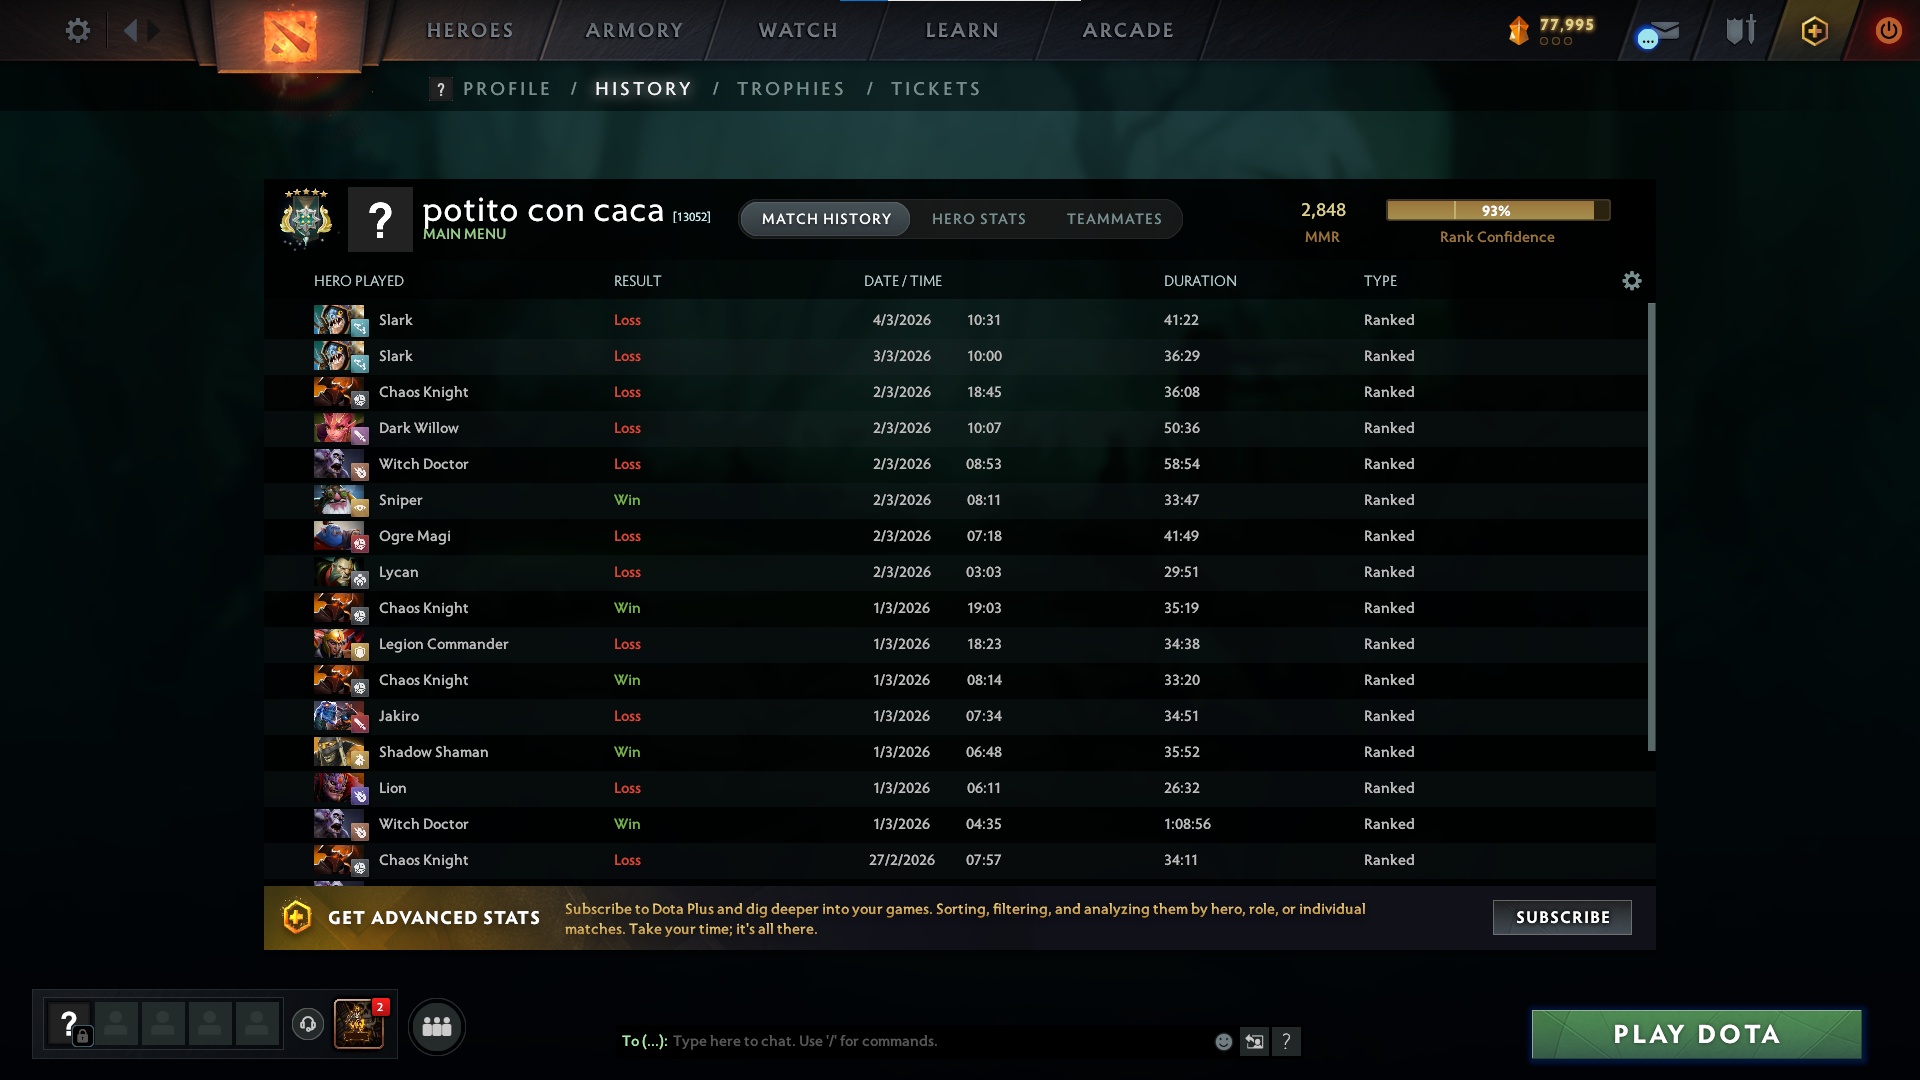This screenshot has height=1080, width=1920.
Task: Click the Jakiro hero portrait
Action: 339,716
